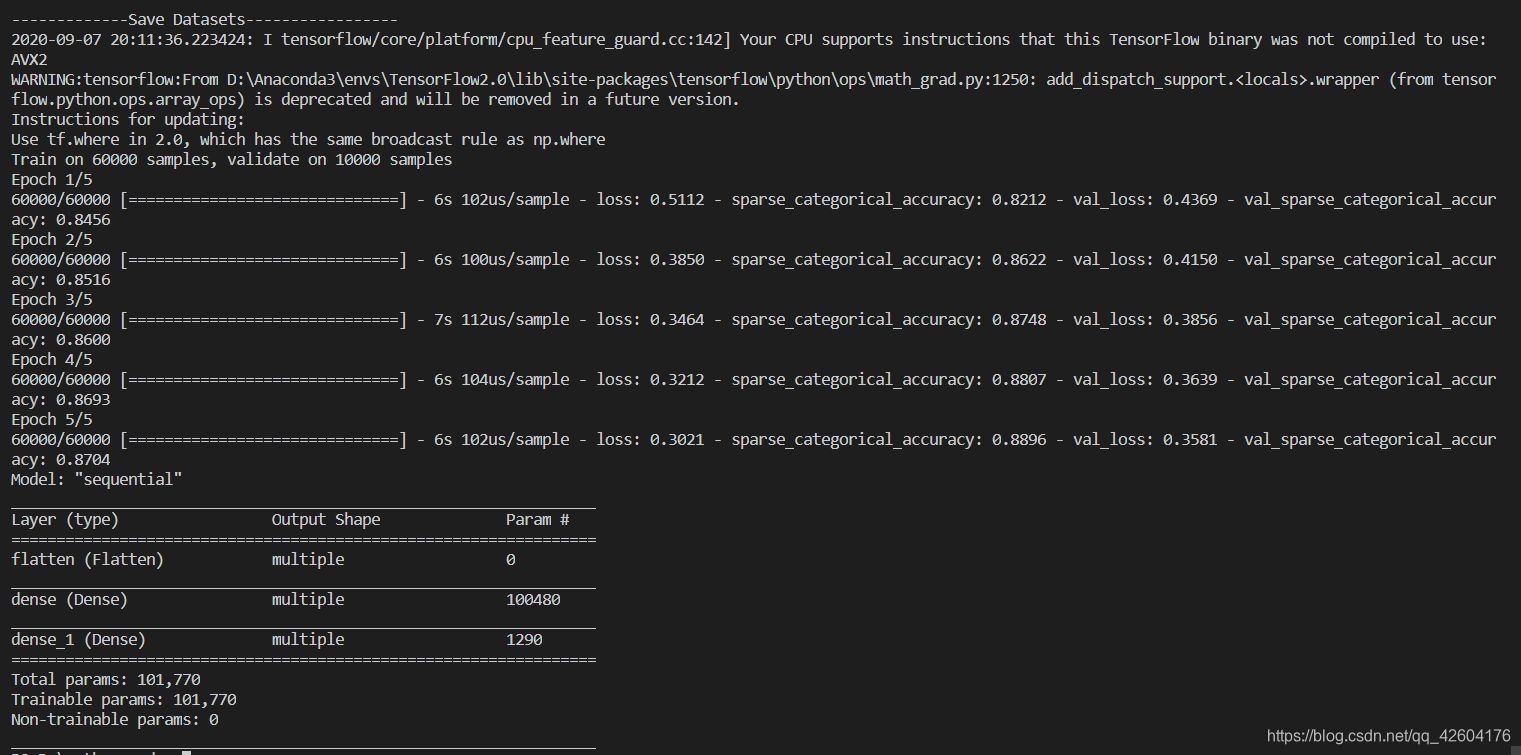Click the 'Use tf.where in 2.0' line
Screen dimensions: 1521x755
tap(308, 140)
